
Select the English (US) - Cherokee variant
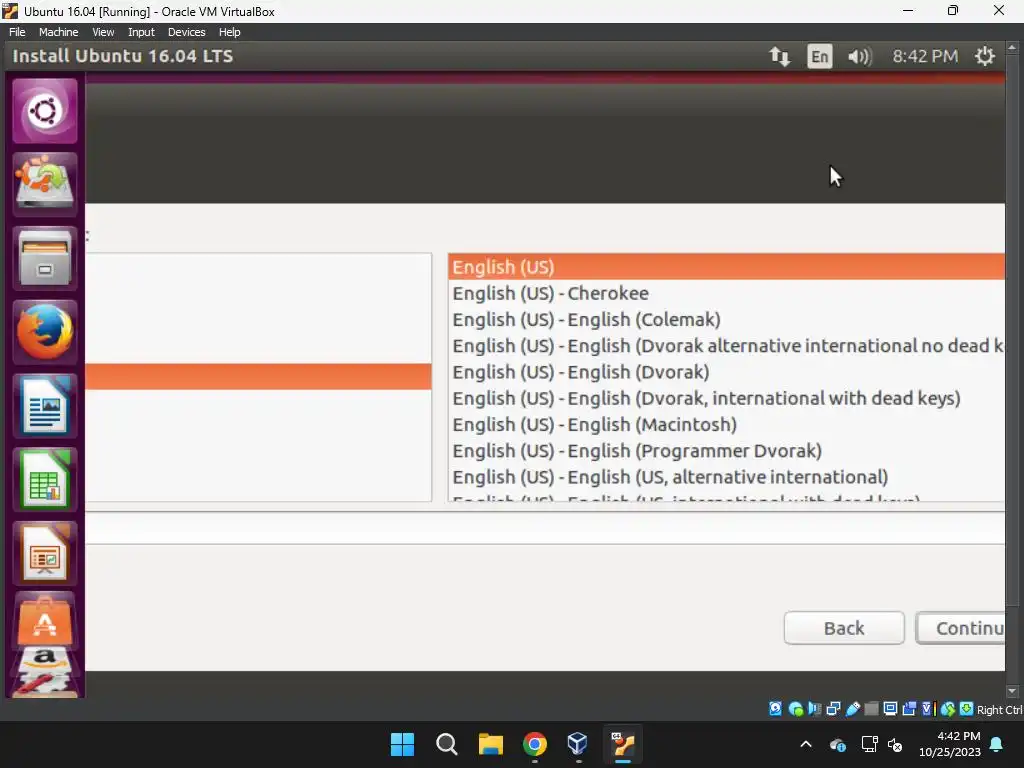tap(727, 293)
